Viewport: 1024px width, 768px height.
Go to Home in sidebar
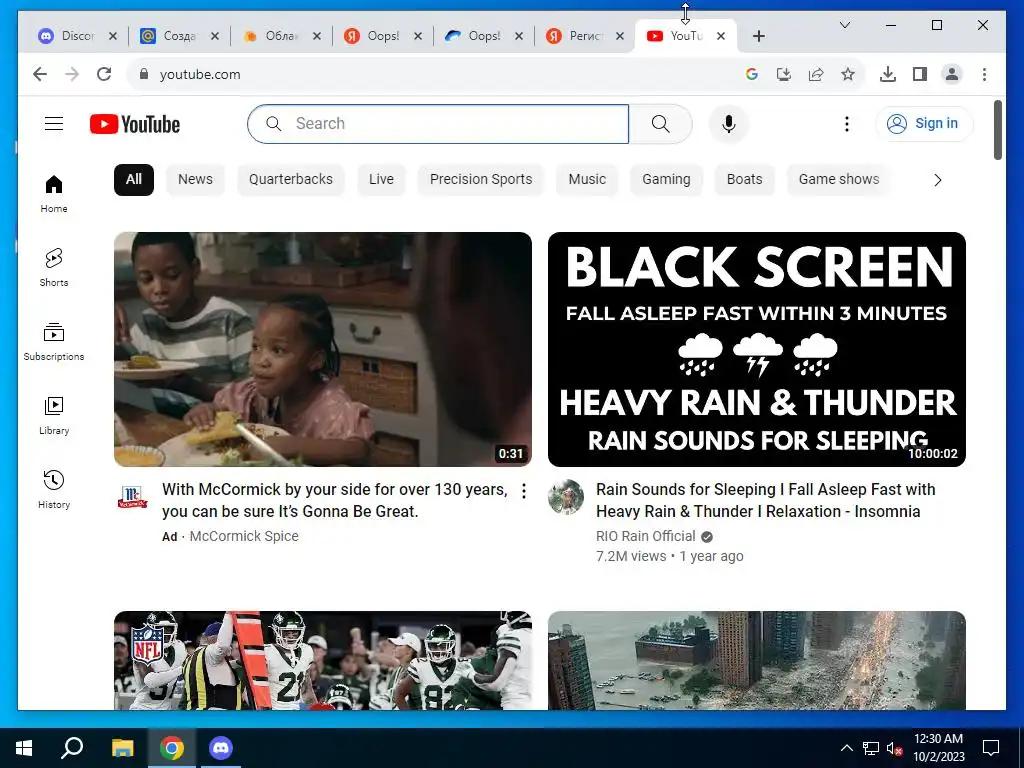pos(54,194)
